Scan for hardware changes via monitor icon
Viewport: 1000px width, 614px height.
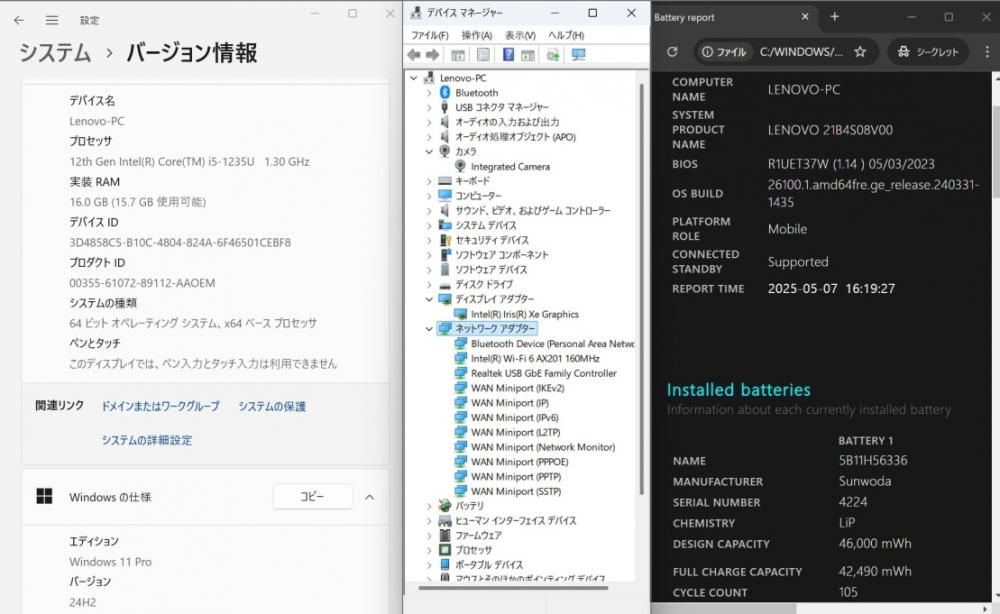tap(578, 55)
